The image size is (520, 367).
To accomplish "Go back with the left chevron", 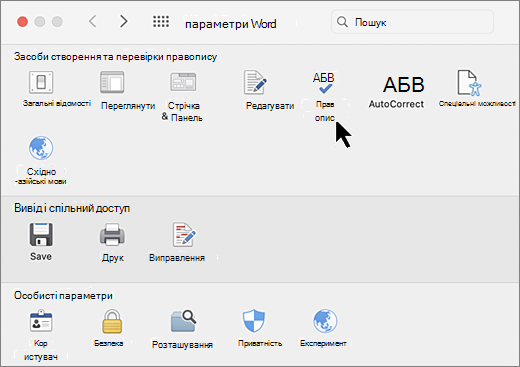I will pyautogui.click(x=93, y=22).
